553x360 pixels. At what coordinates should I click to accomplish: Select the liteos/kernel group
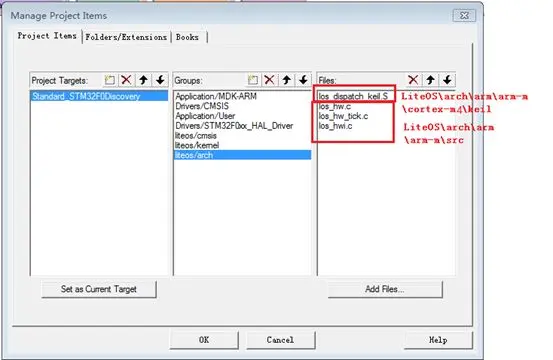tap(242, 145)
